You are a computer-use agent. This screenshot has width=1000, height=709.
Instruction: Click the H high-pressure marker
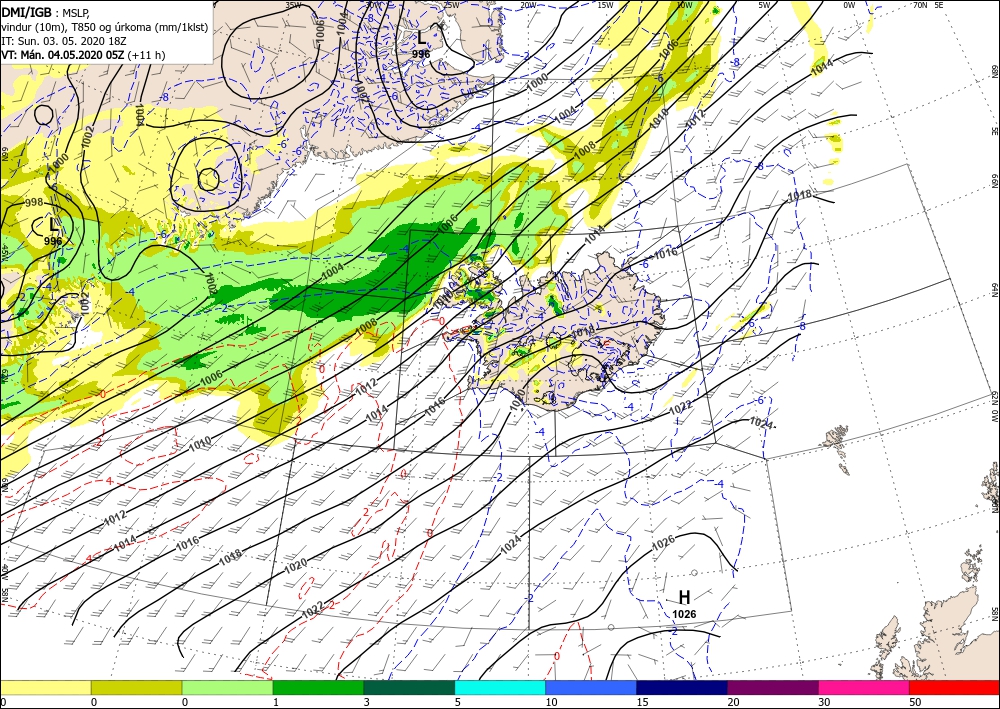pyautogui.click(x=684, y=597)
